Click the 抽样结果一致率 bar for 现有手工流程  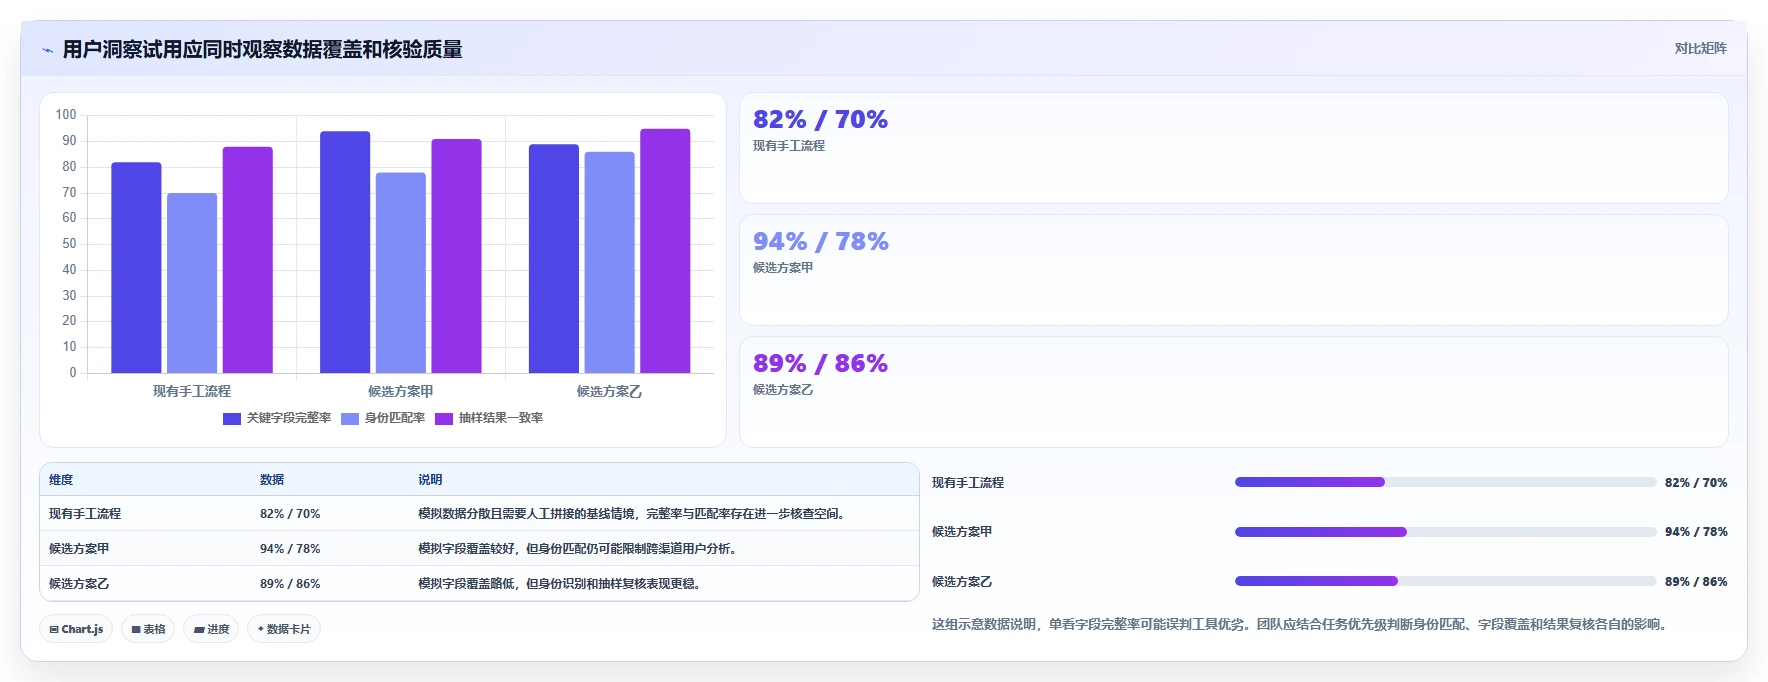click(x=248, y=260)
